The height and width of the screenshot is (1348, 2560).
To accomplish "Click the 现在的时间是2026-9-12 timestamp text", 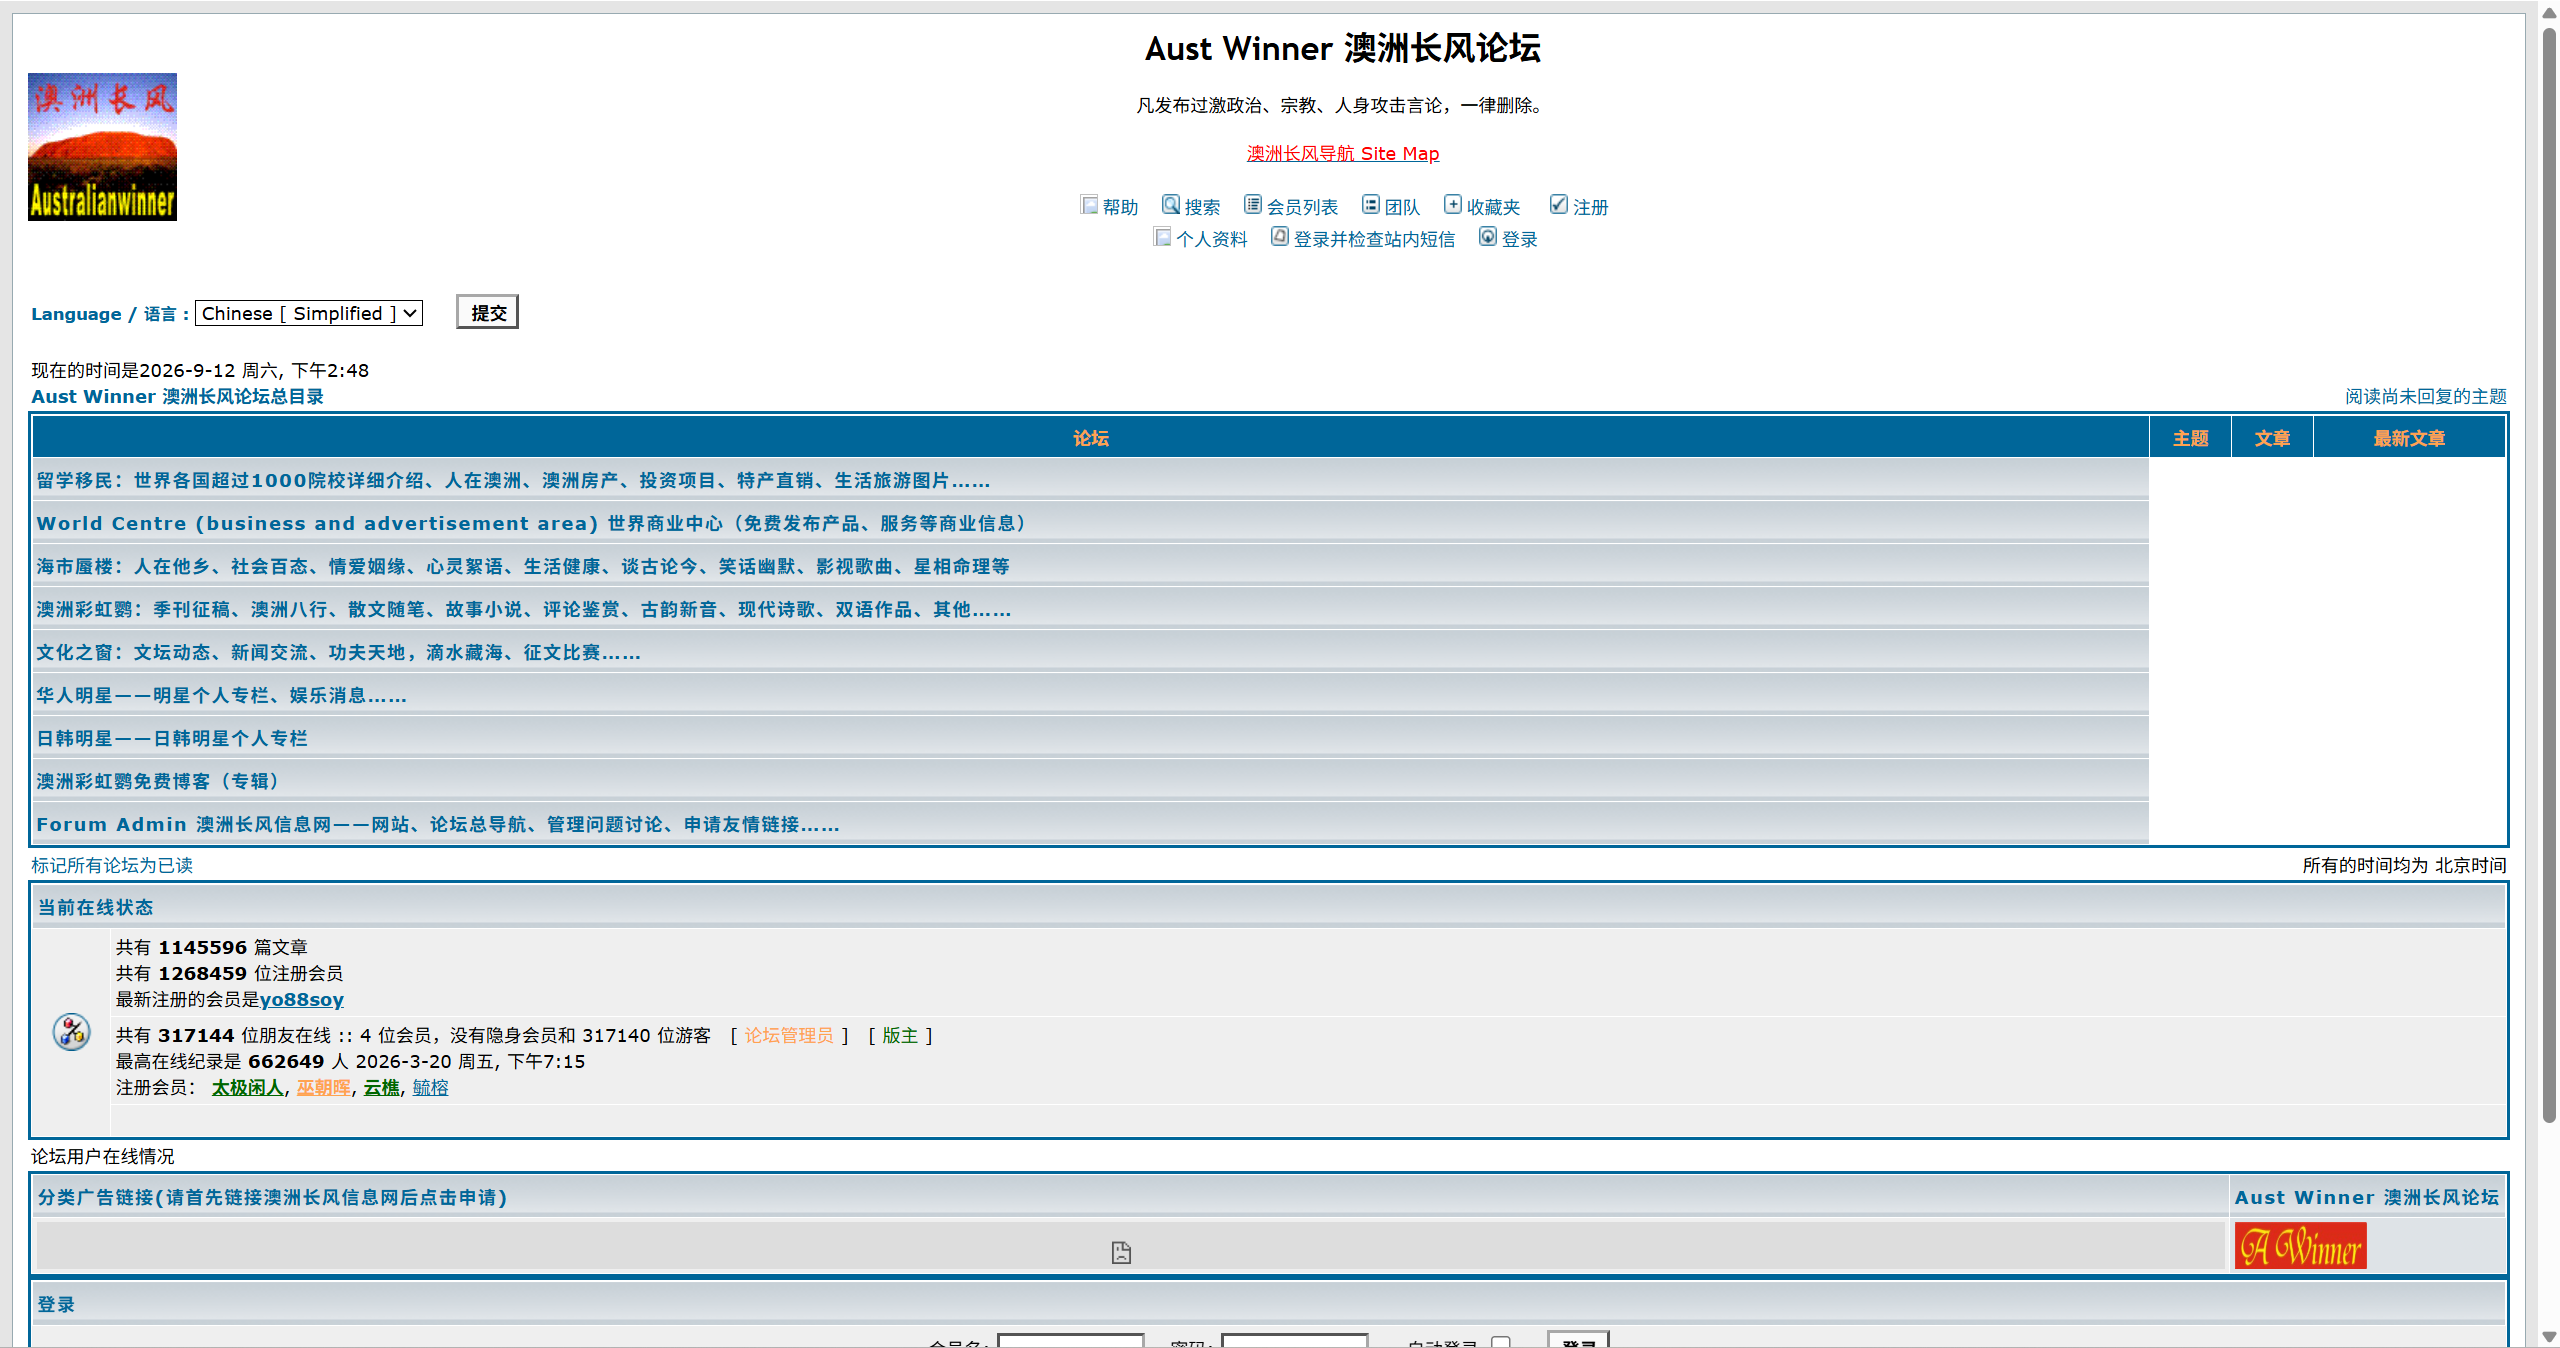I will (200, 371).
